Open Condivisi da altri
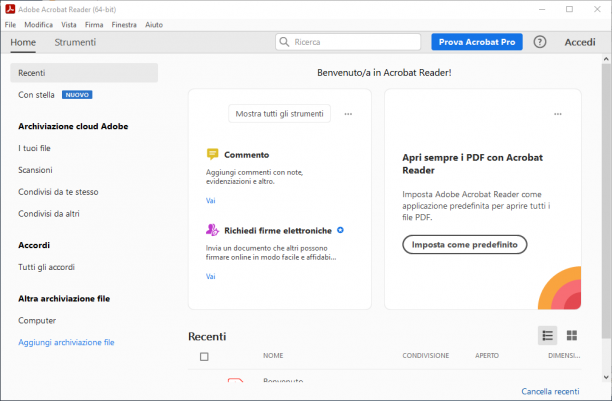The width and height of the screenshot is (612, 401). pos(49,214)
